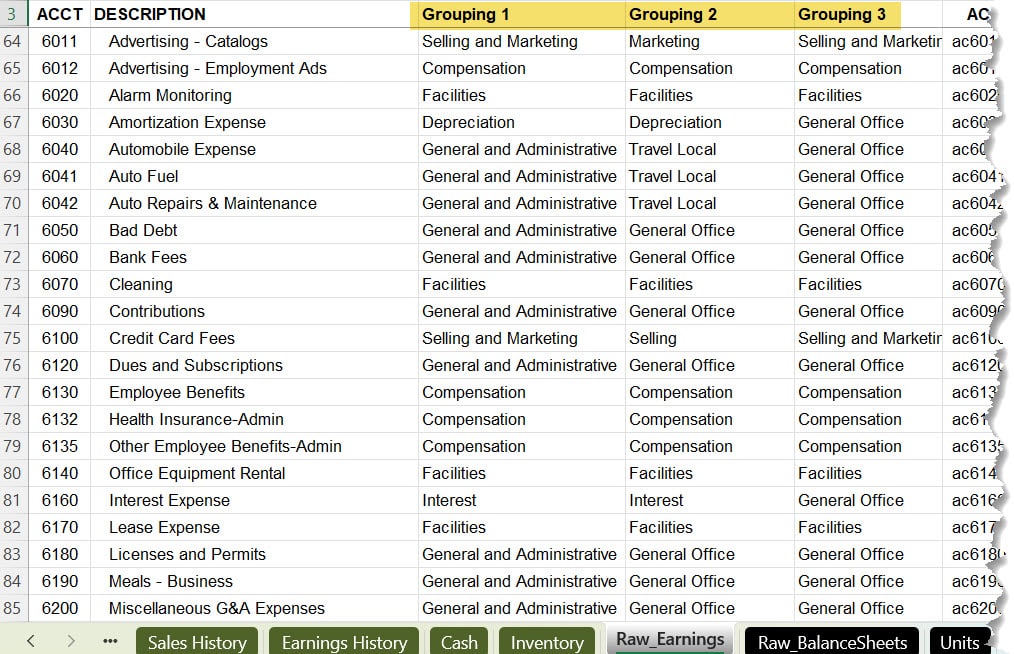Click the Miscellaneous G&A Expenses cell

pyautogui.click(x=254, y=608)
